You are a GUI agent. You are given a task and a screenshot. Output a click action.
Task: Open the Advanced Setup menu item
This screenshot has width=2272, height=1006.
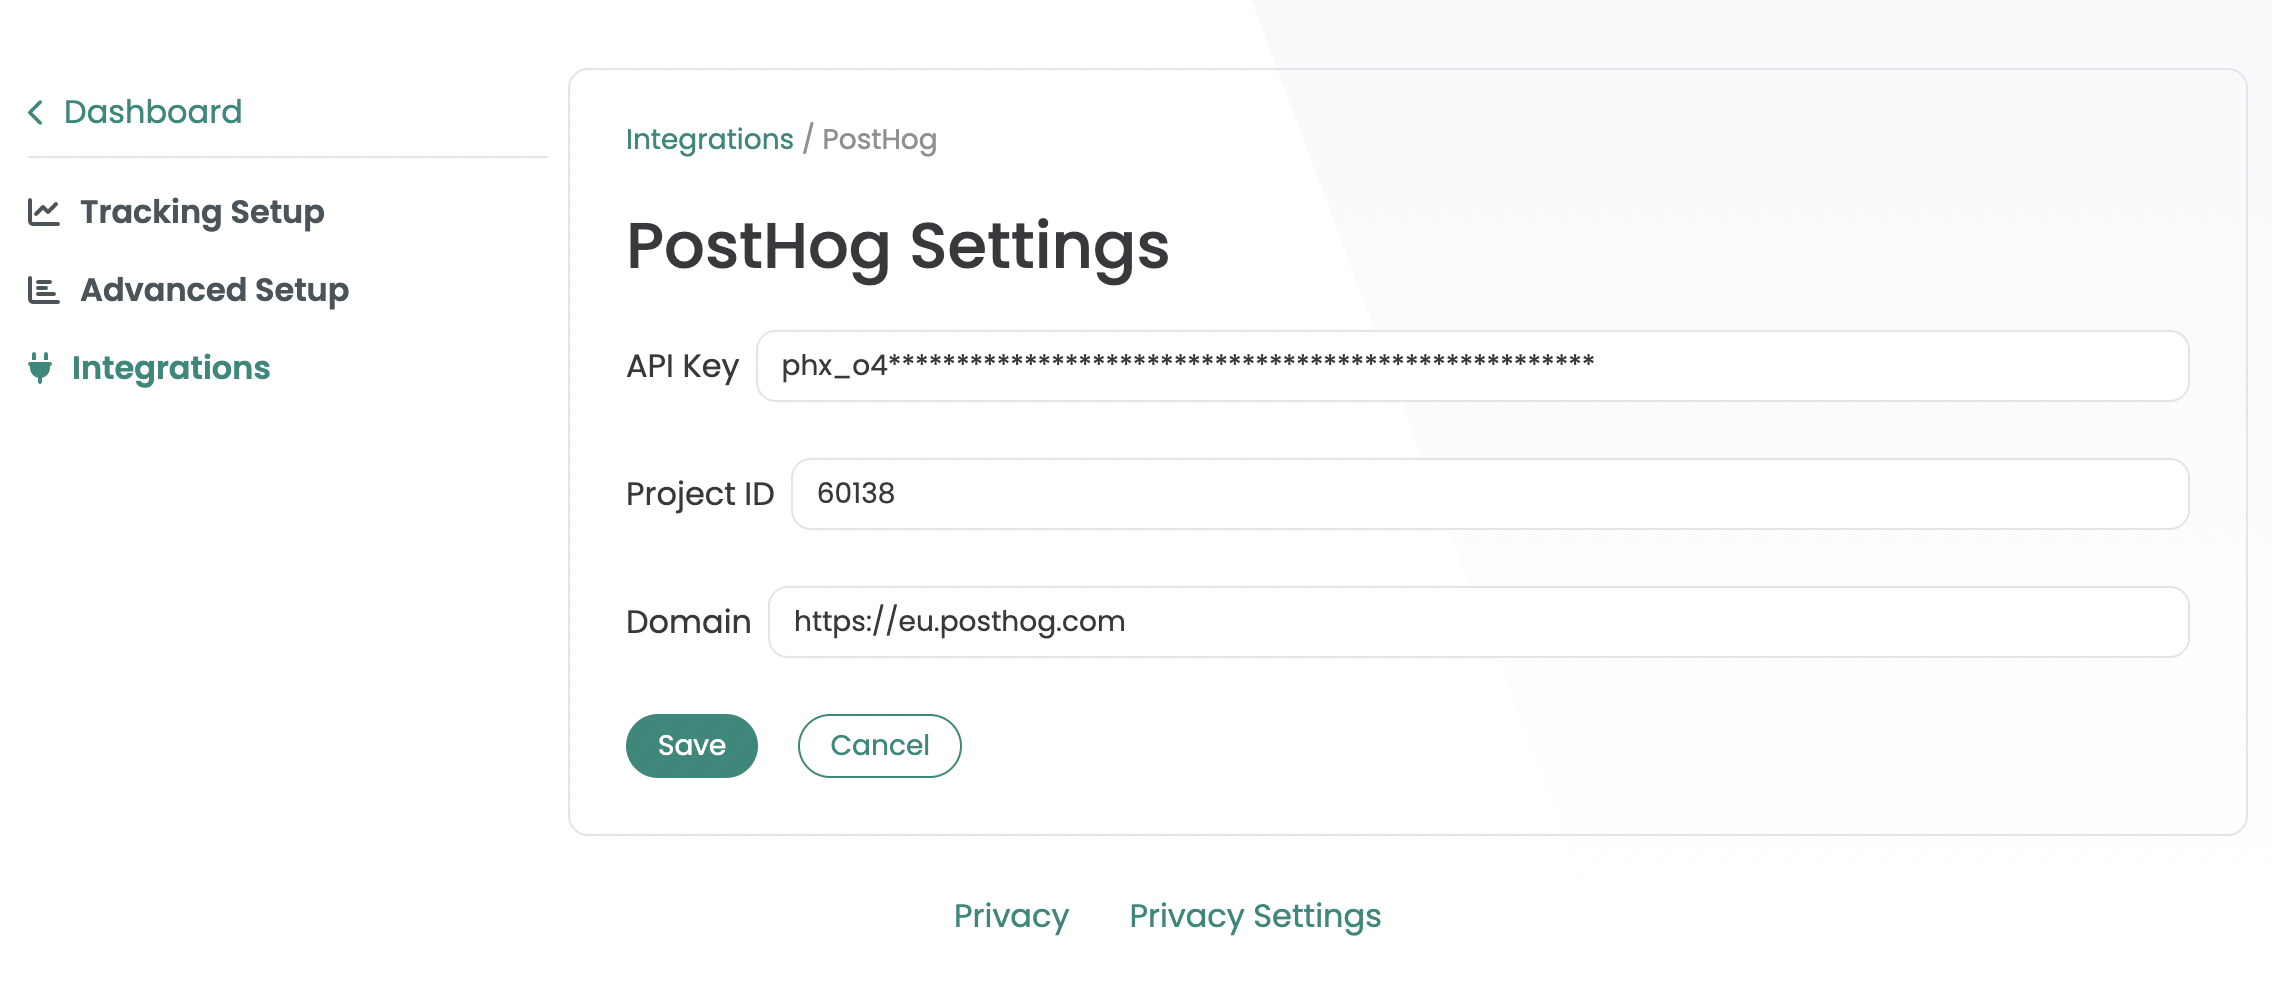(x=214, y=290)
